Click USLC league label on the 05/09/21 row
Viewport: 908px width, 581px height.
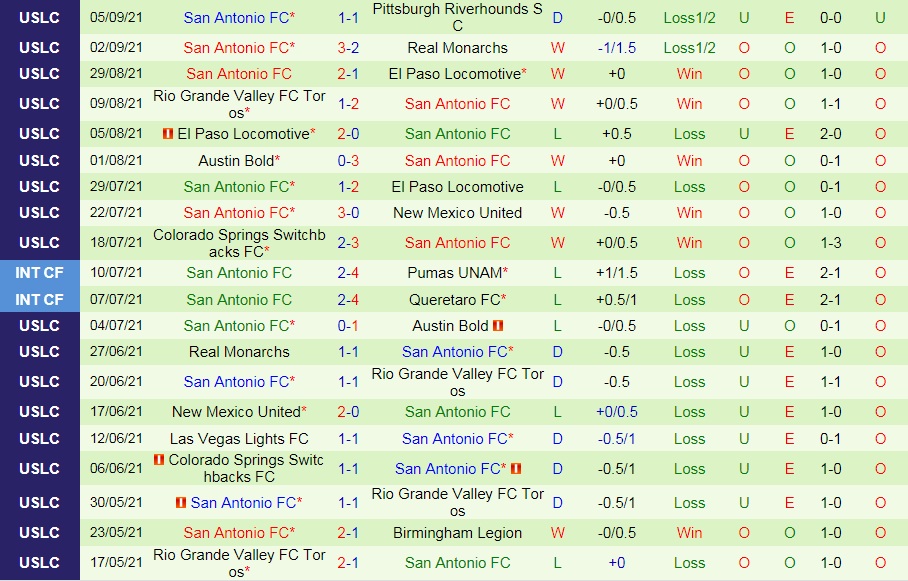click(39, 18)
